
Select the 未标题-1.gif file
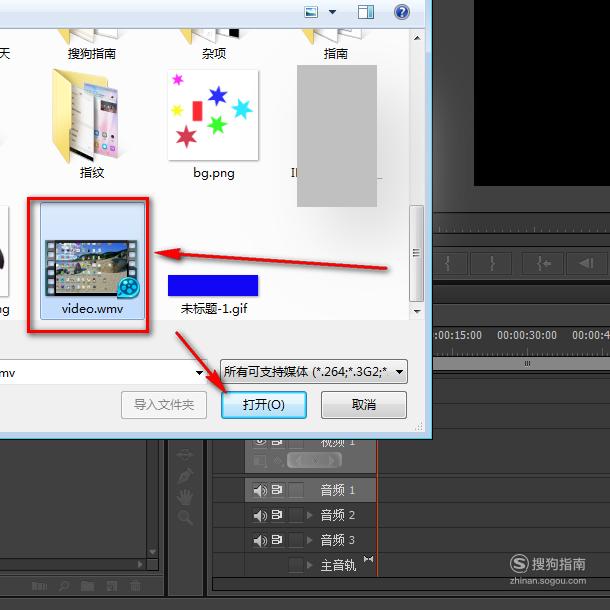(x=213, y=294)
